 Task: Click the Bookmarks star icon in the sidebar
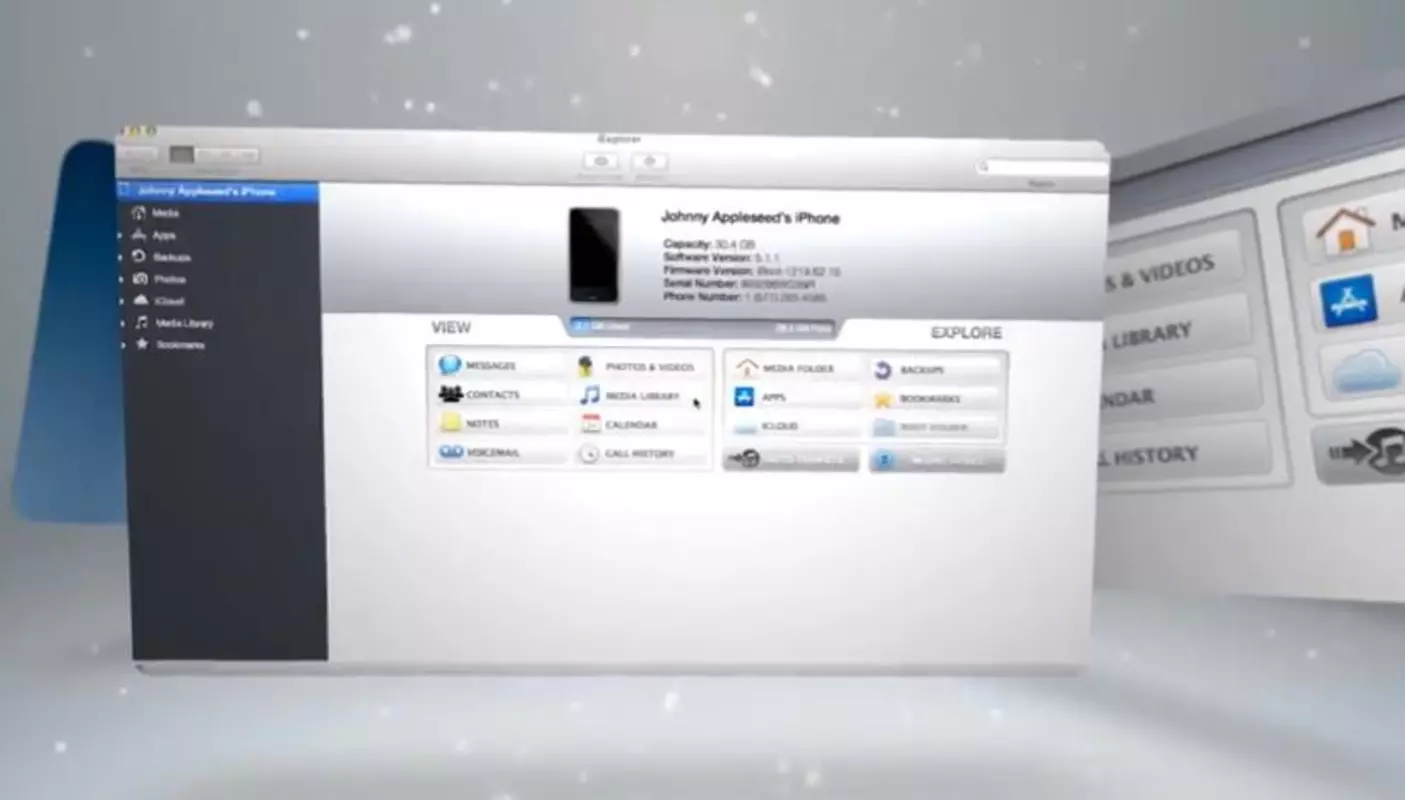point(141,344)
